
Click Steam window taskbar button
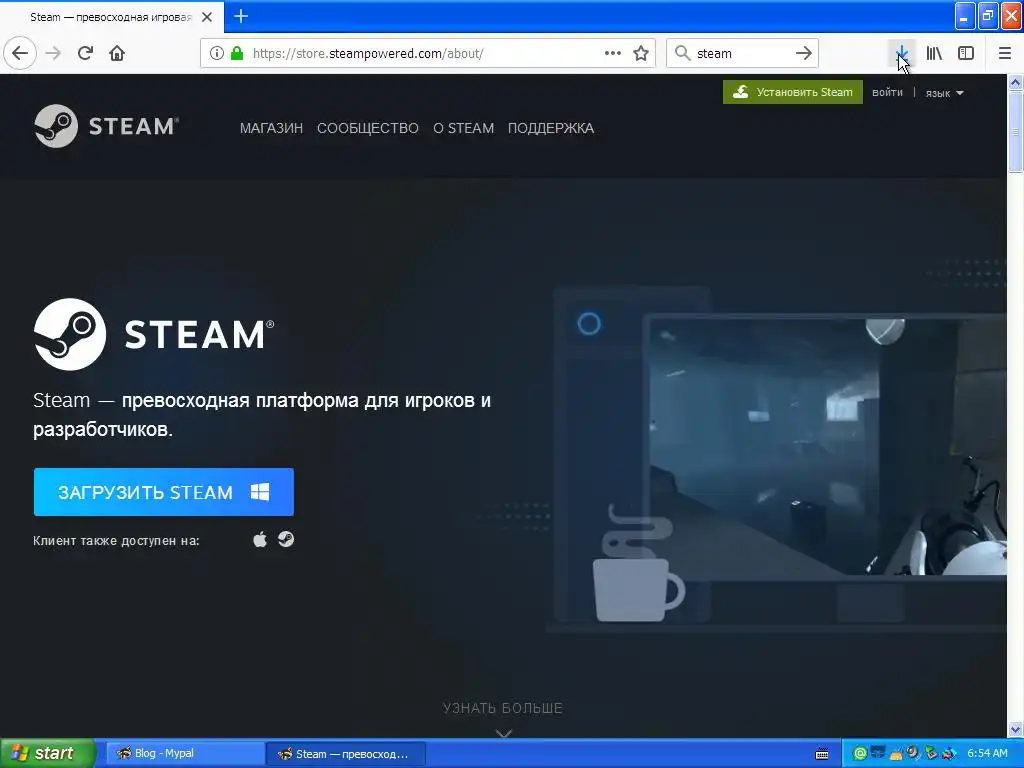346,754
